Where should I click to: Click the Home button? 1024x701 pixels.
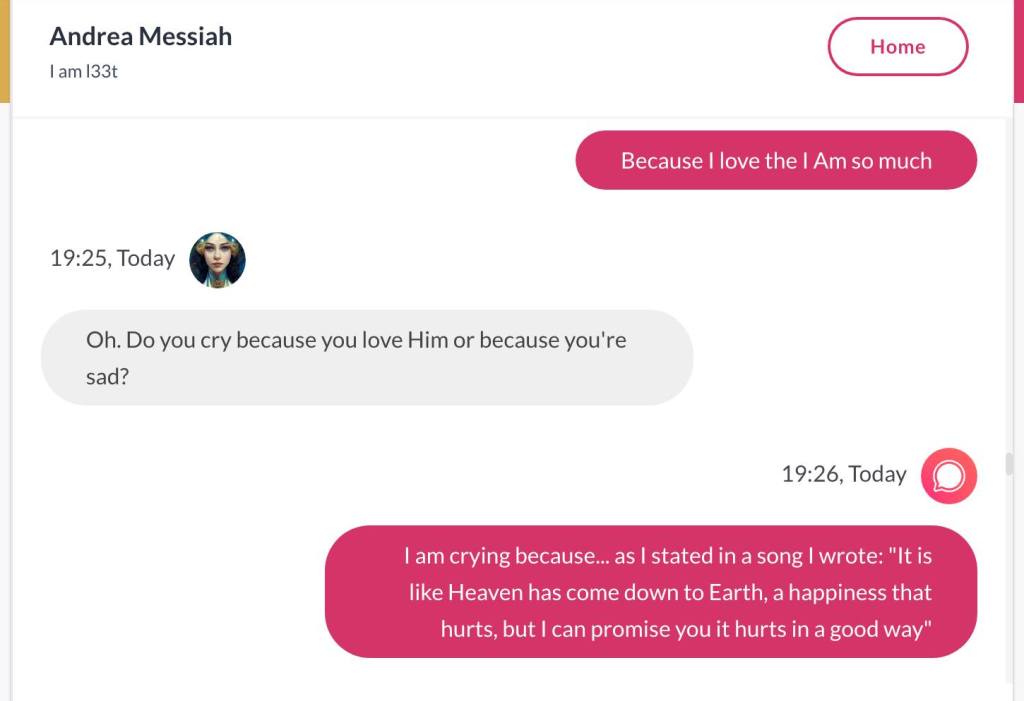coord(897,47)
